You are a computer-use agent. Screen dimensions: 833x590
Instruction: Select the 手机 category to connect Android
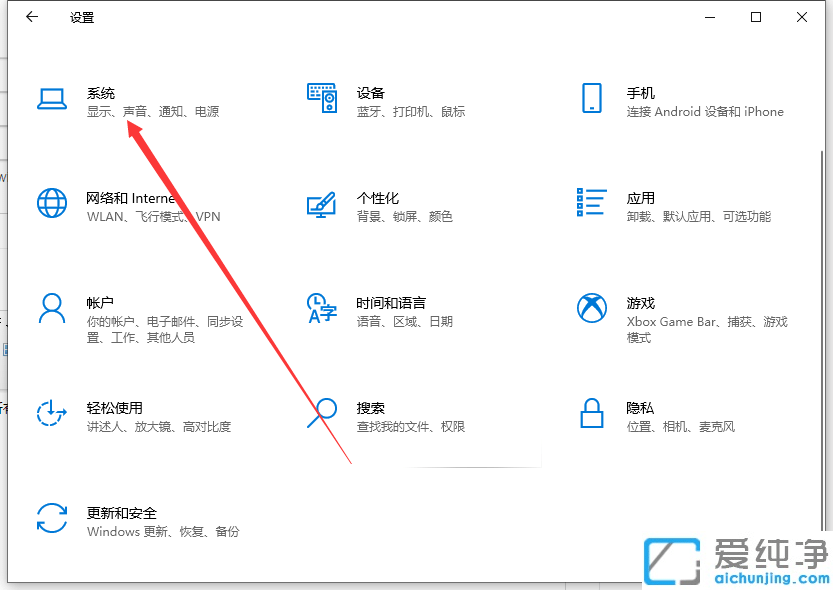640,93
